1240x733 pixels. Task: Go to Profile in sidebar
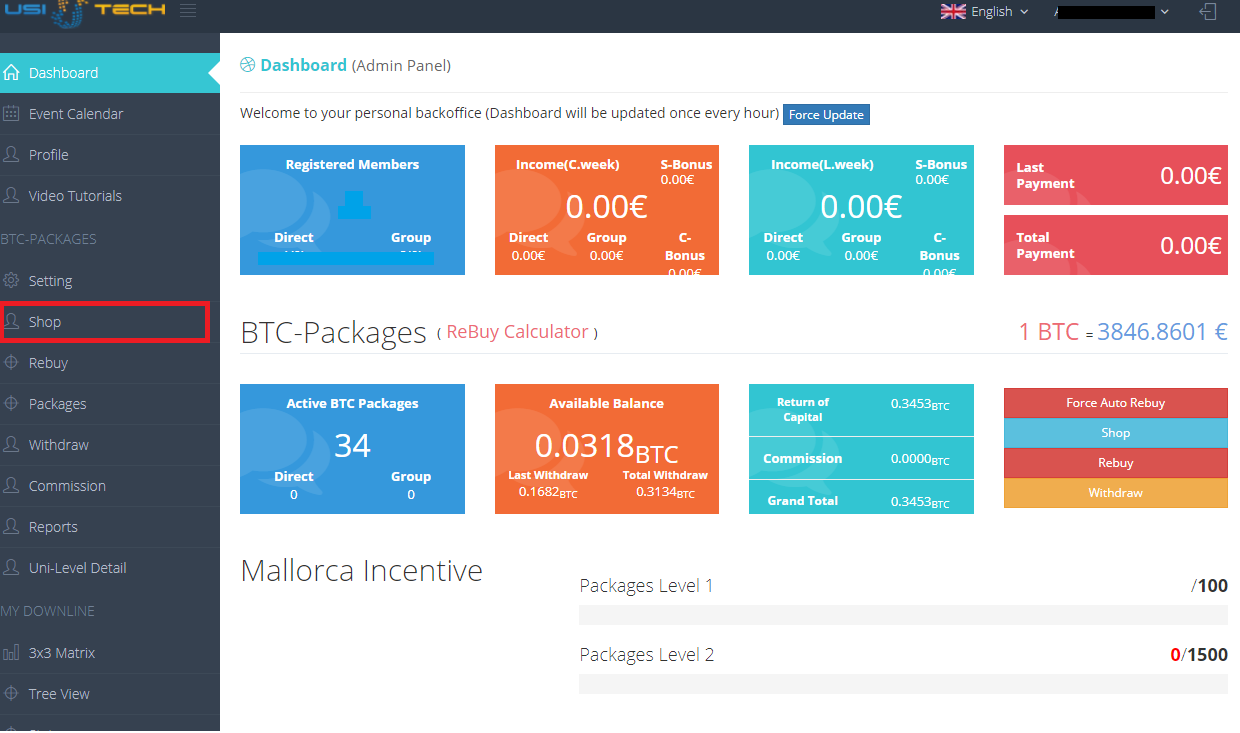click(x=110, y=155)
